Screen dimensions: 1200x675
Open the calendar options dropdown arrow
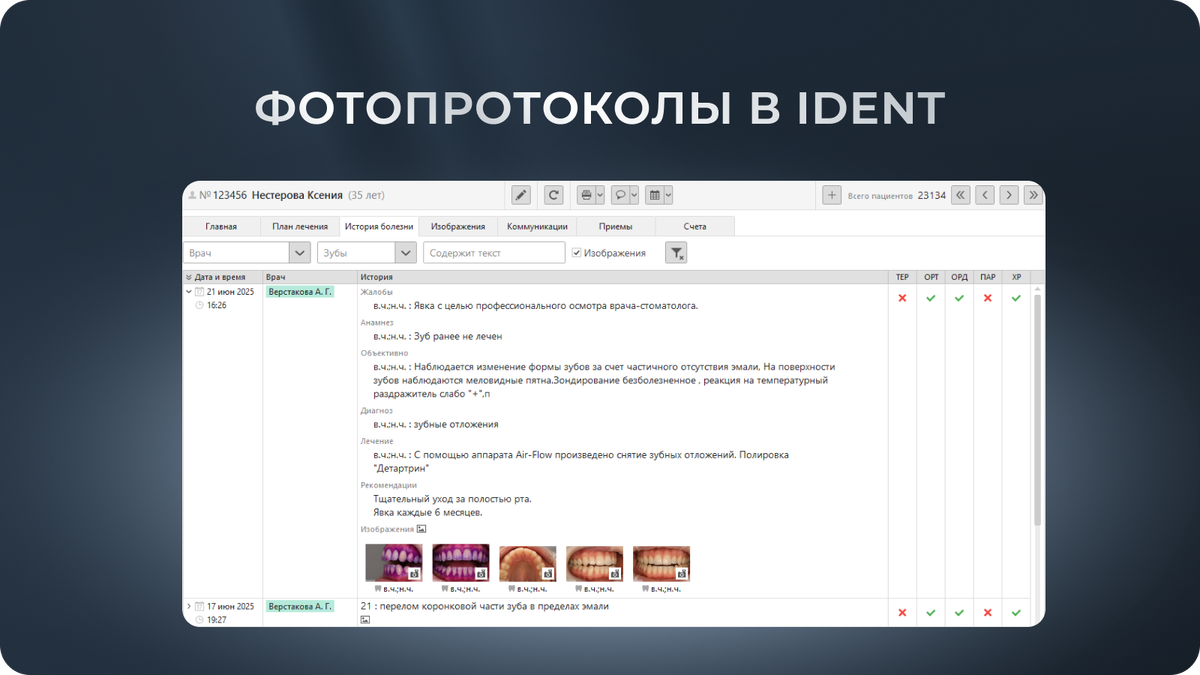pyautogui.click(x=667, y=195)
